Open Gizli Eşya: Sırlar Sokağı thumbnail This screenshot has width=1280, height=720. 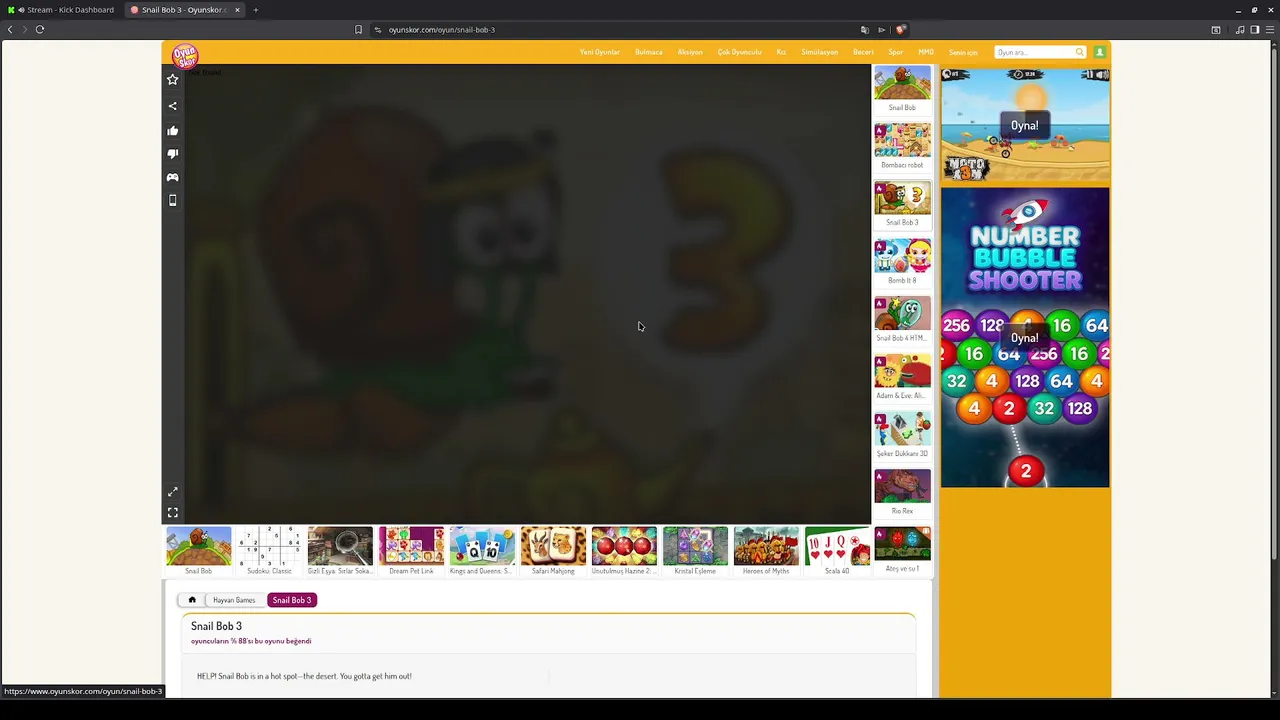point(340,551)
